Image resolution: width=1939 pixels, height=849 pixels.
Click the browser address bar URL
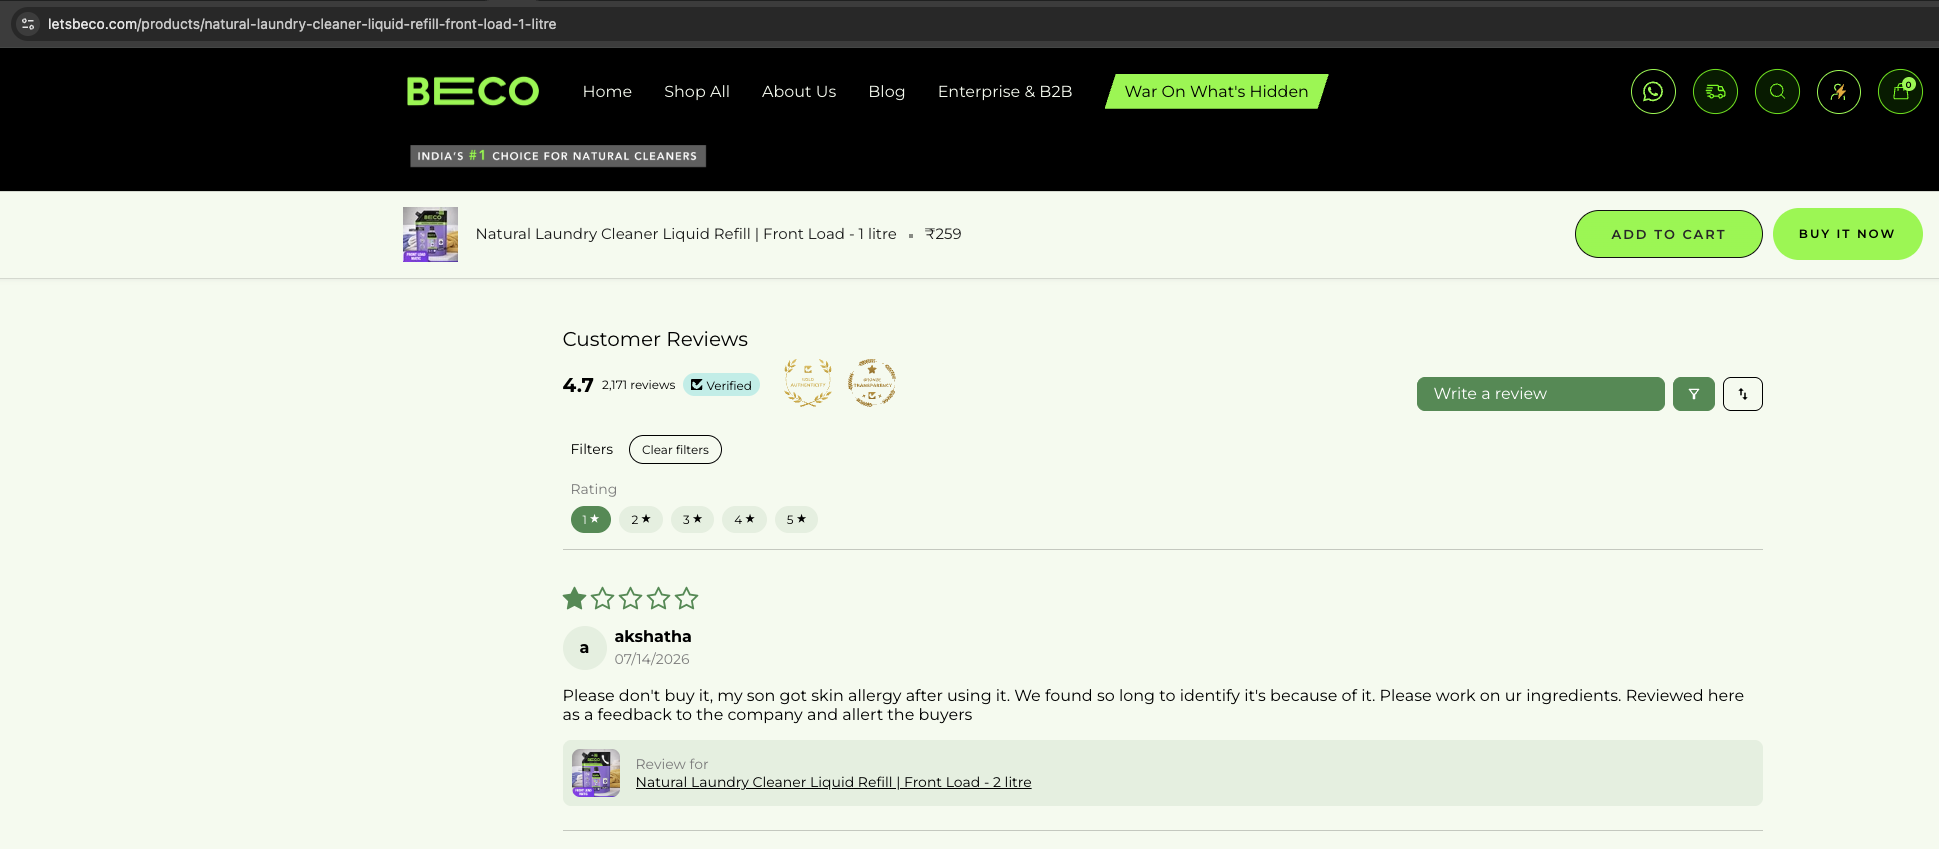coord(302,24)
